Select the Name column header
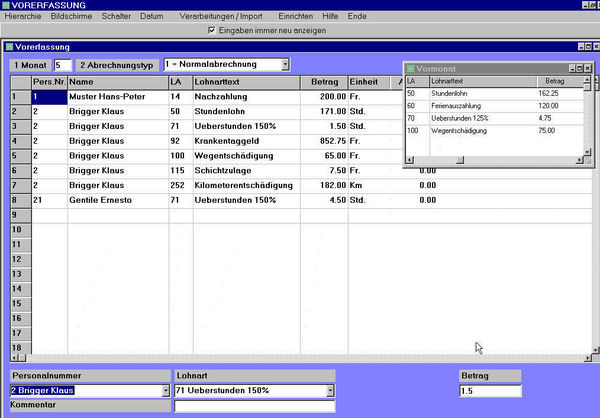Screen dimensions: 600x418 coord(118,82)
